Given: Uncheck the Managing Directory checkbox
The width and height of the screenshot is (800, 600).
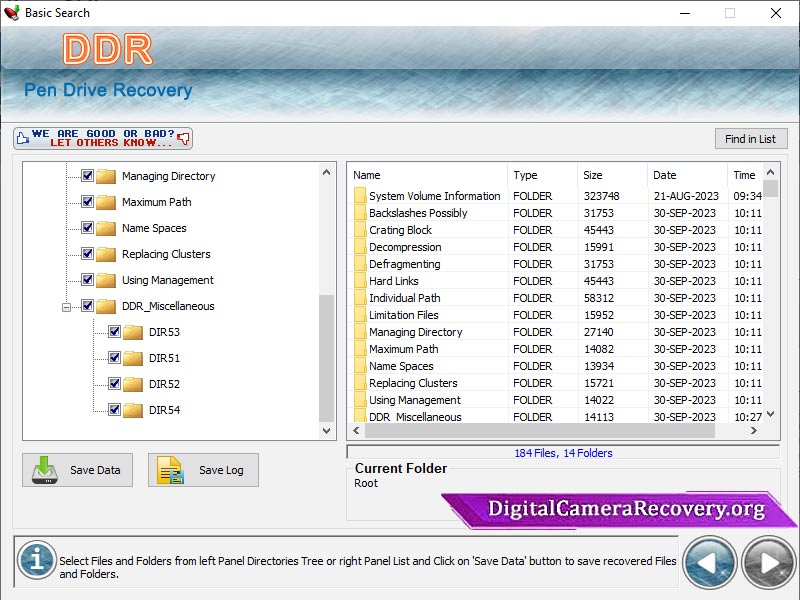Looking at the screenshot, I should pos(87,176).
